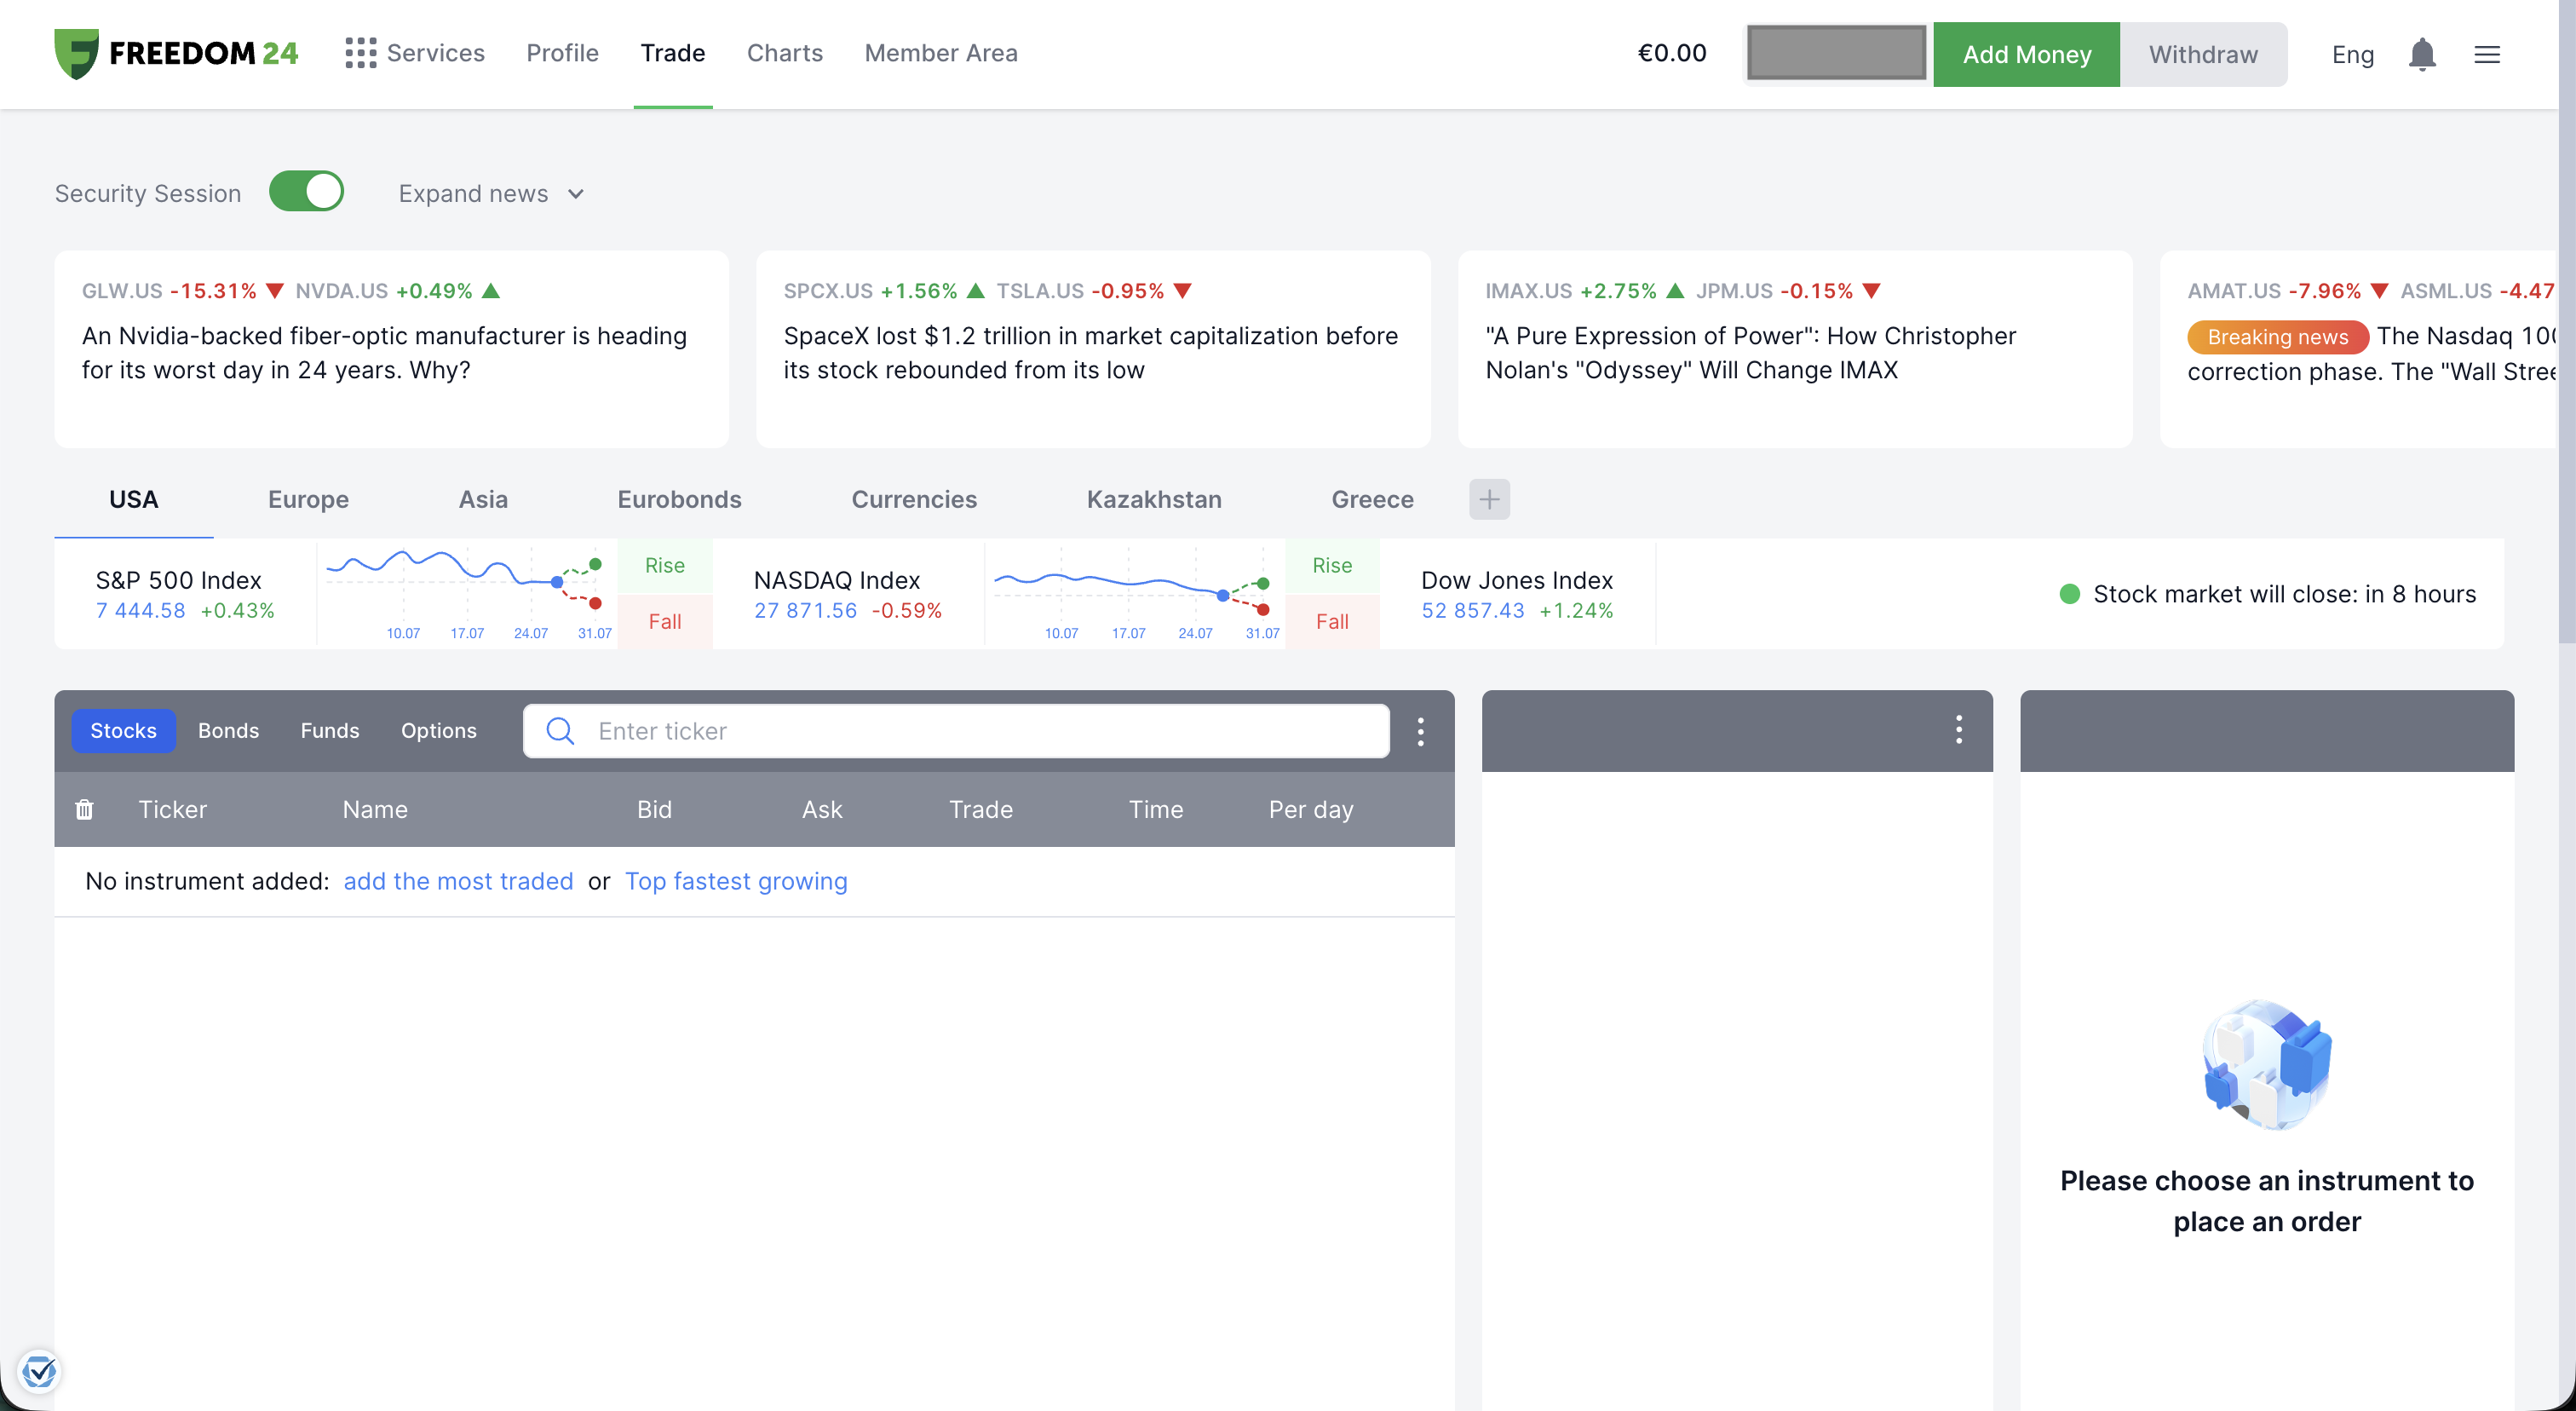Click the order panel instrument illustration
The width and height of the screenshot is (2576, 1411).
tap(2266, 1064)
